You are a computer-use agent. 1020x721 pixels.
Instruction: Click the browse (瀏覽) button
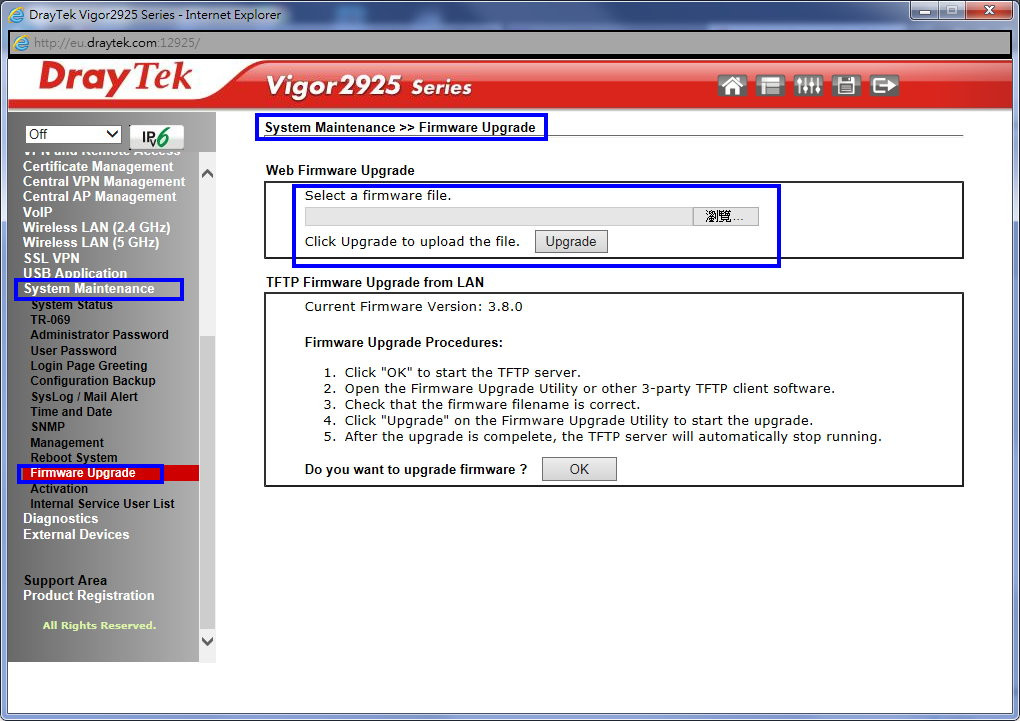coord(725,217)
